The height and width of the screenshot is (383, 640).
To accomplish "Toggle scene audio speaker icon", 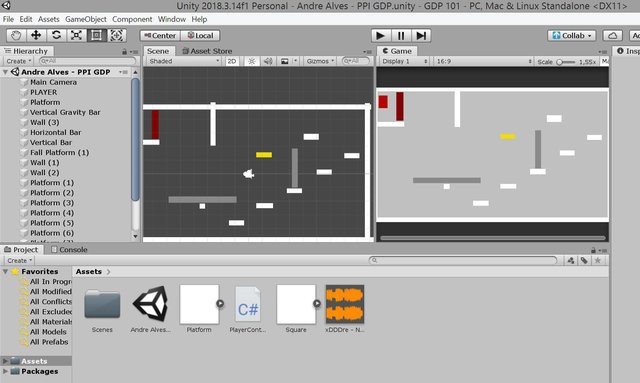I will coord(268,61).
